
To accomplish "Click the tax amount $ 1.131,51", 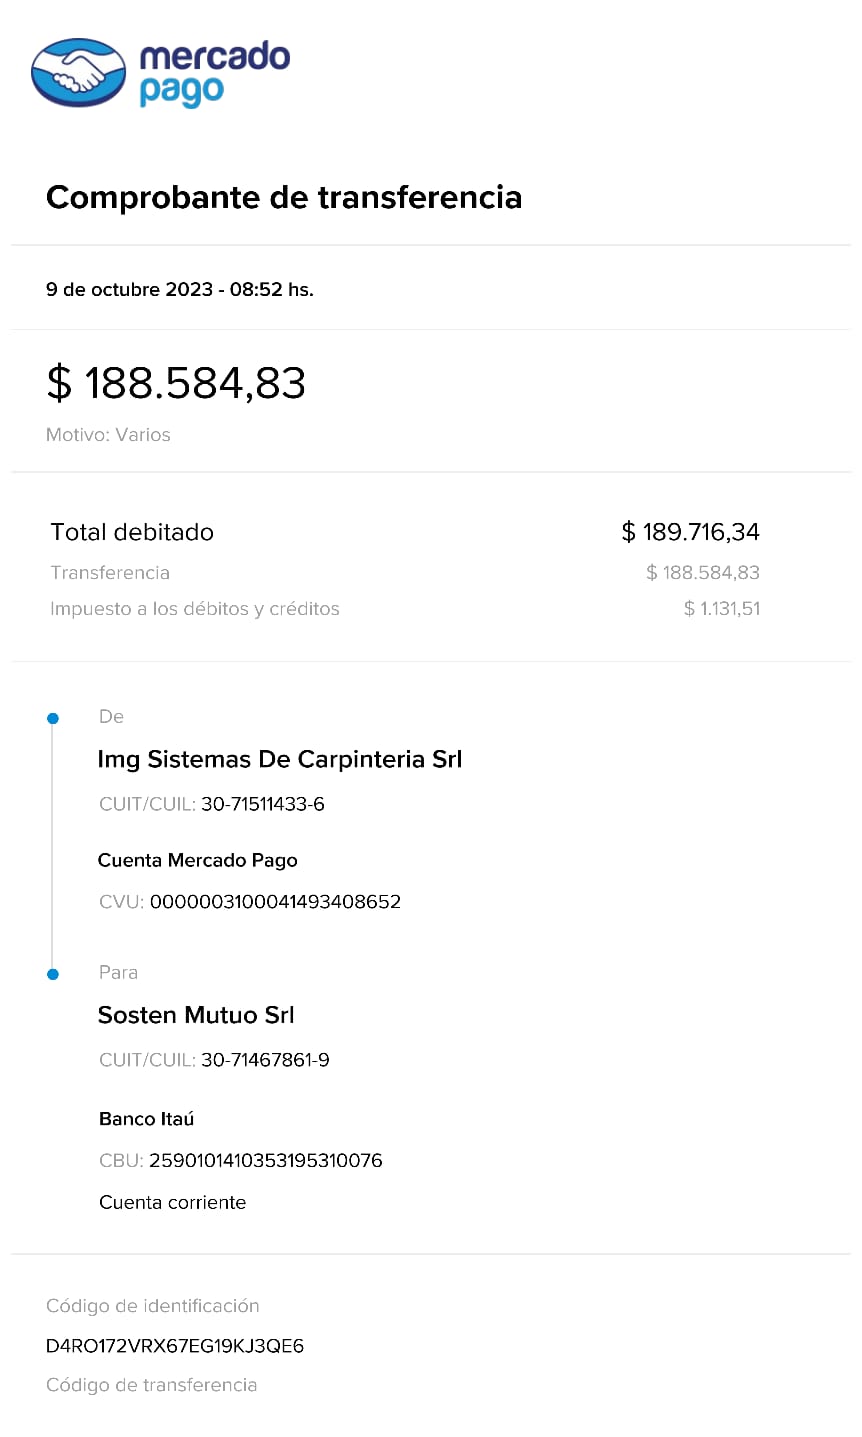I will [x=722, y=609].
